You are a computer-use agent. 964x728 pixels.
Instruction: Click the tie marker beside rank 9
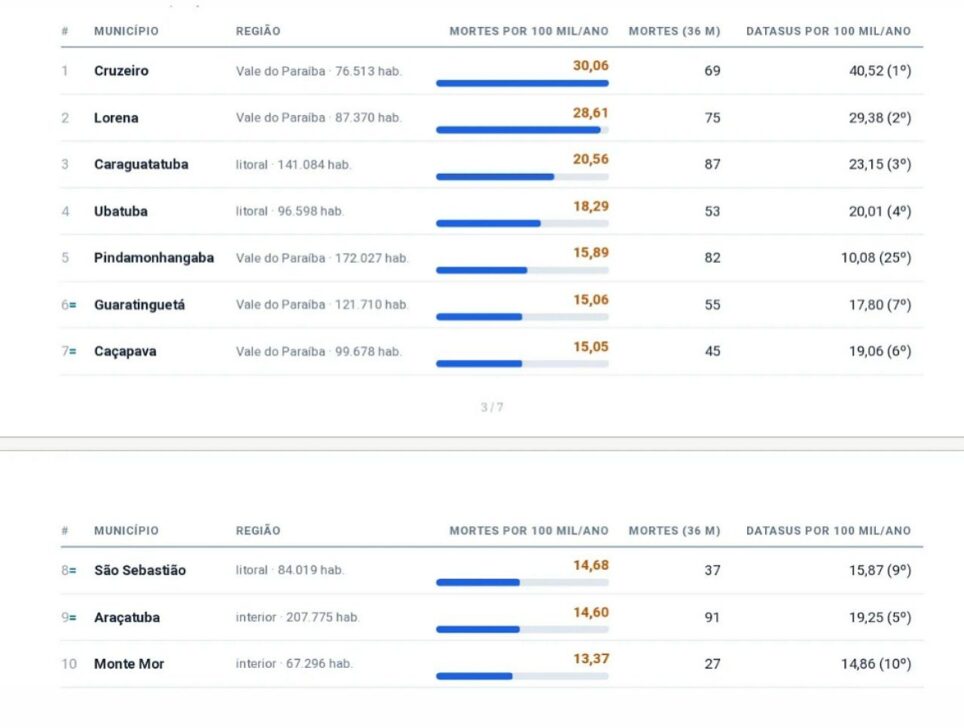point(73,617)
